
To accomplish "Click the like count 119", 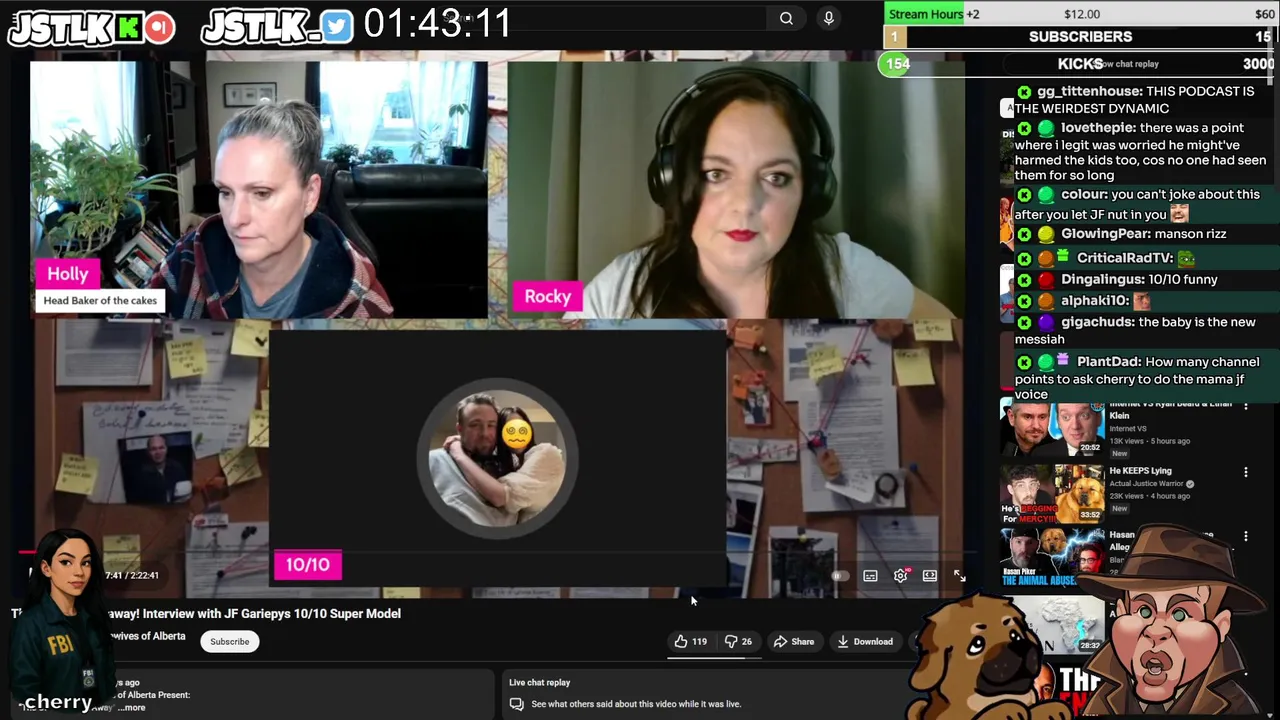I will pos(699,642).
